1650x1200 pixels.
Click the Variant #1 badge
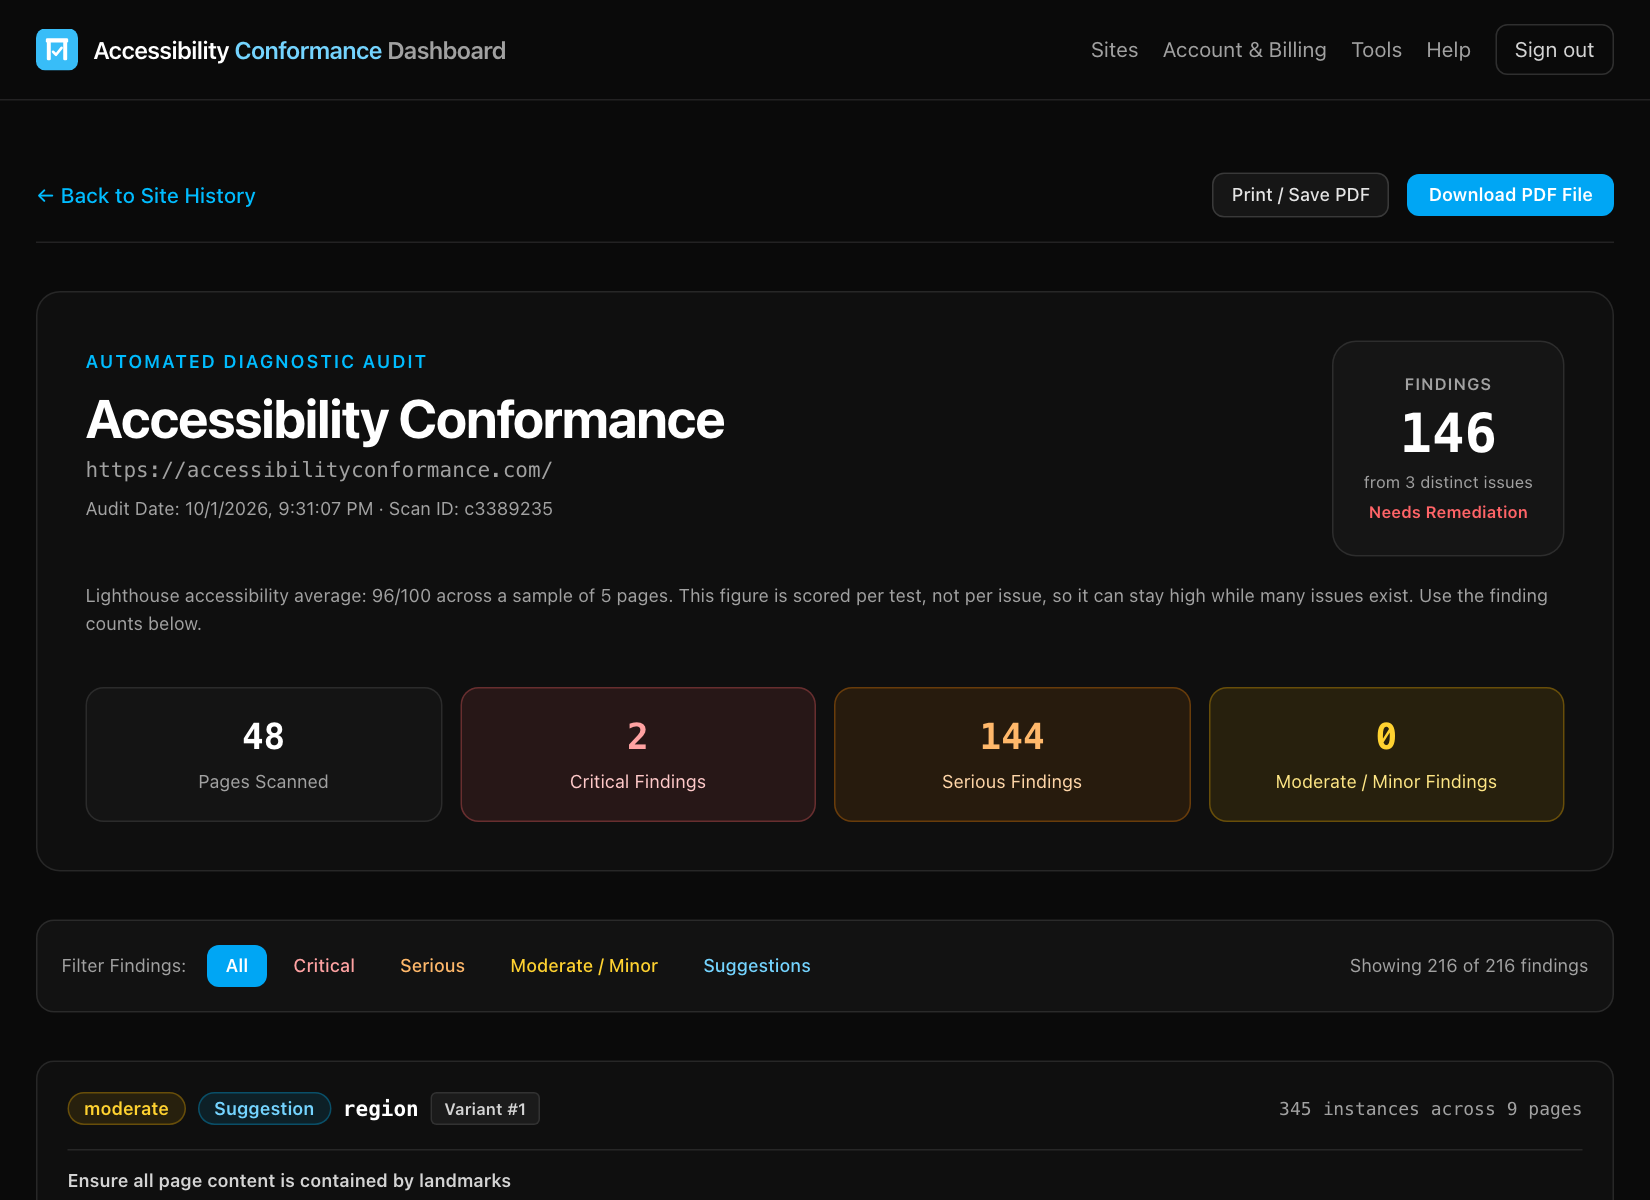click(x=485, y=1109)
